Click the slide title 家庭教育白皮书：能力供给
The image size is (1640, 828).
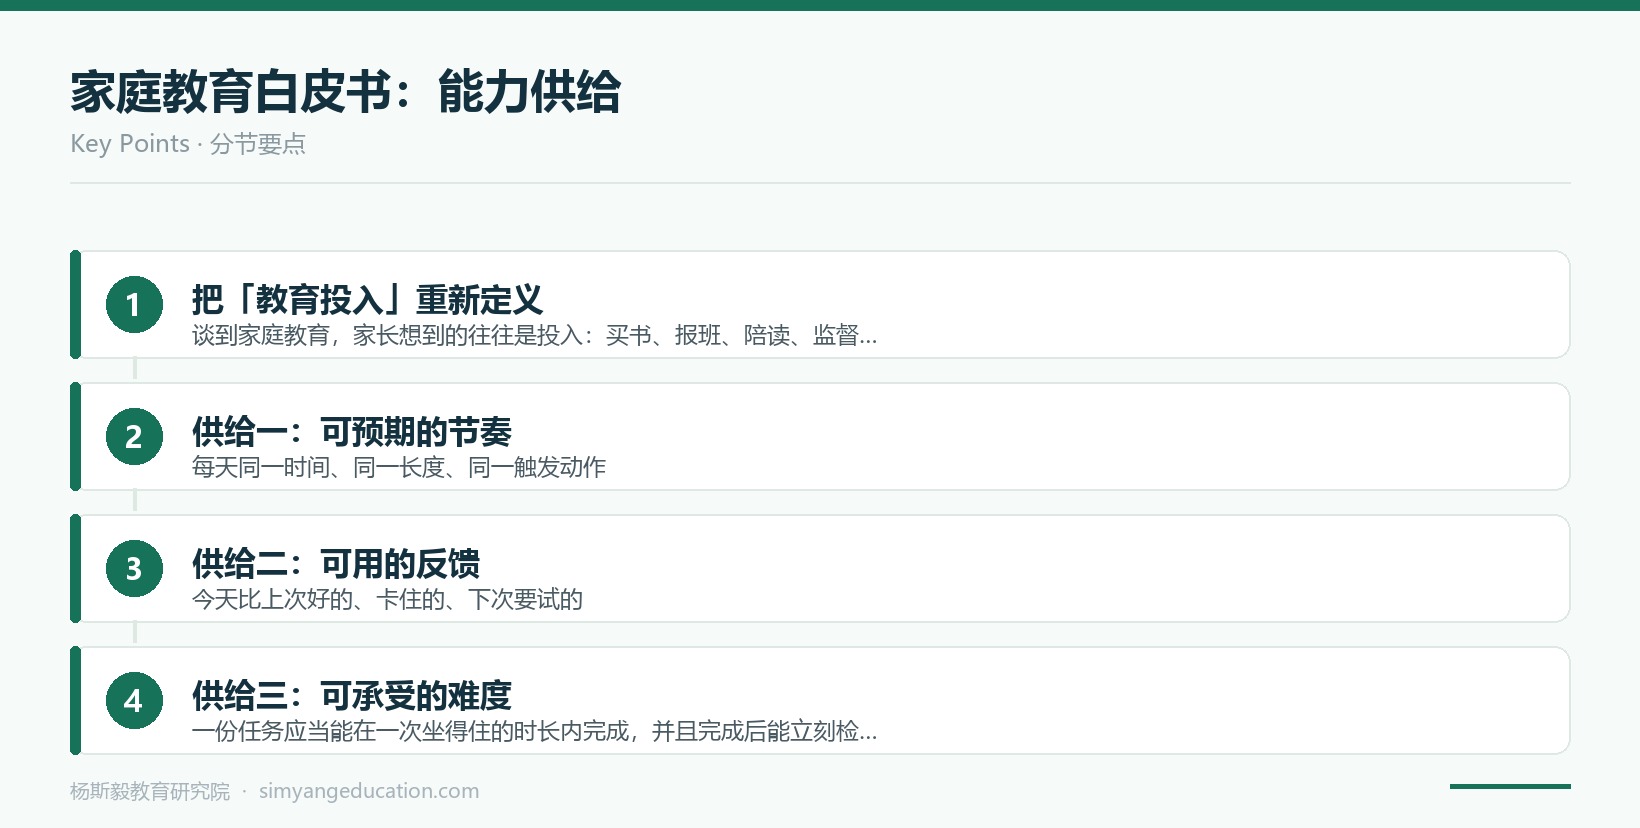coord(345,92)
